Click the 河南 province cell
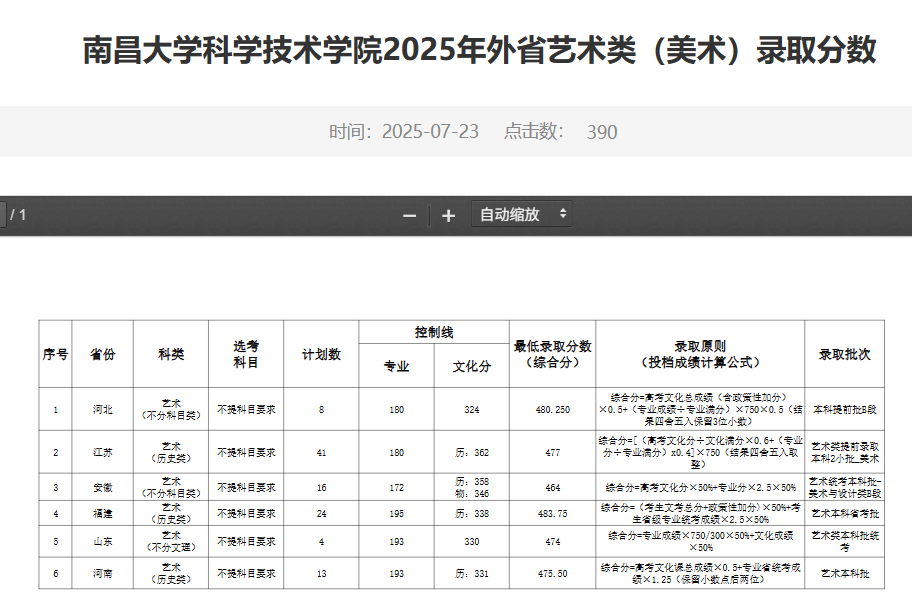 (x=102, y=574)
